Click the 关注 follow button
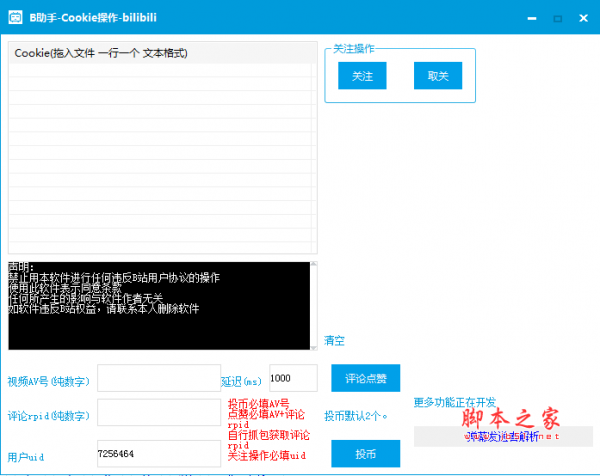This screenshot has width=600, height=476. pyautogui.click(x=362, y=76)
